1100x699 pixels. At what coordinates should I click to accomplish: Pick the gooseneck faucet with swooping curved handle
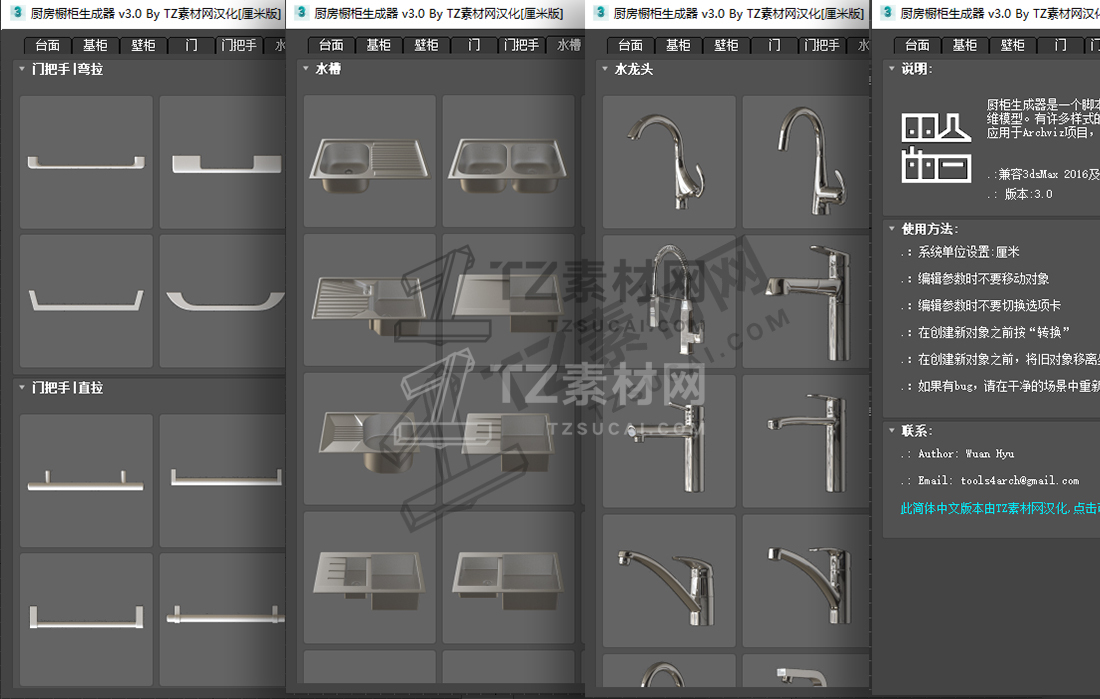669,162
